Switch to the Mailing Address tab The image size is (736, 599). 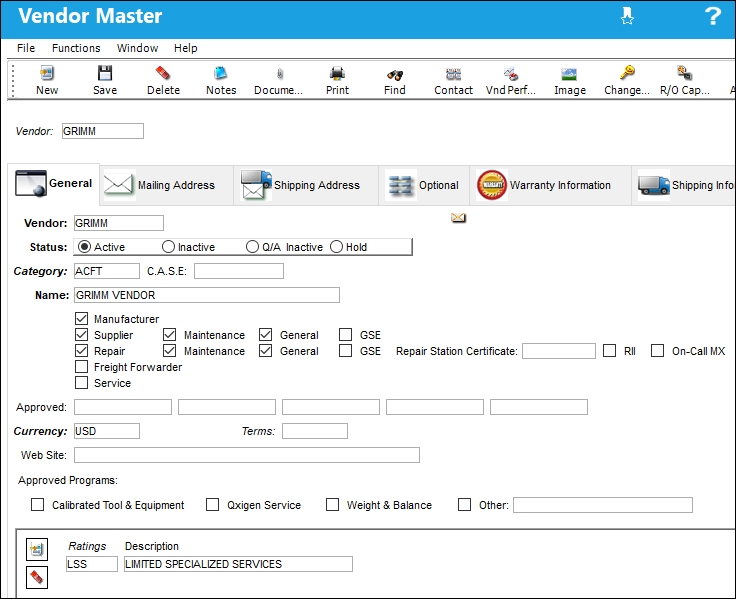(x=166, y=185)
